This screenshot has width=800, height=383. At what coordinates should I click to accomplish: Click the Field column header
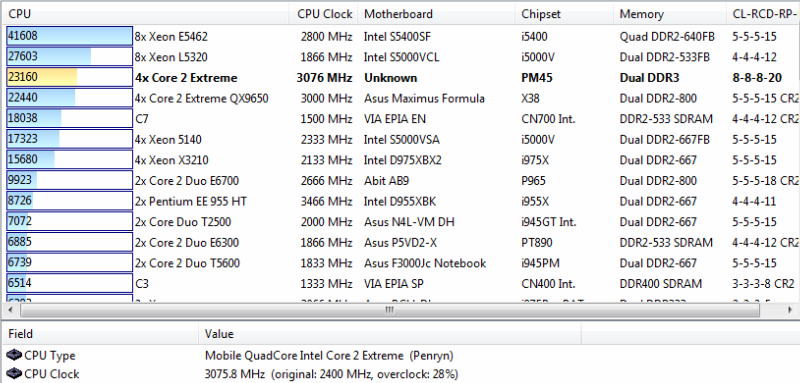tap(101, 334)
